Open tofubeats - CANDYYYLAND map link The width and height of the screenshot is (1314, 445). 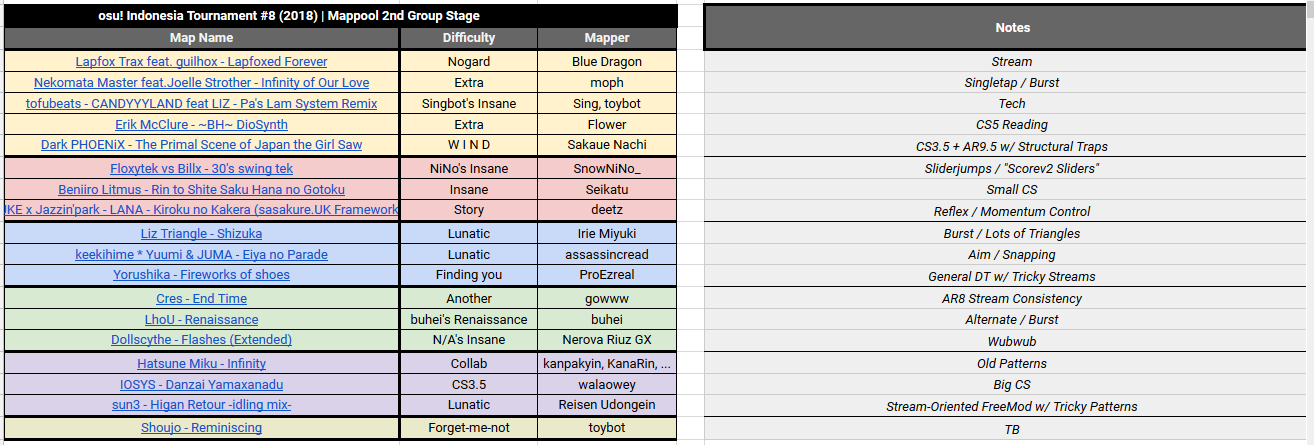point(201,103)
